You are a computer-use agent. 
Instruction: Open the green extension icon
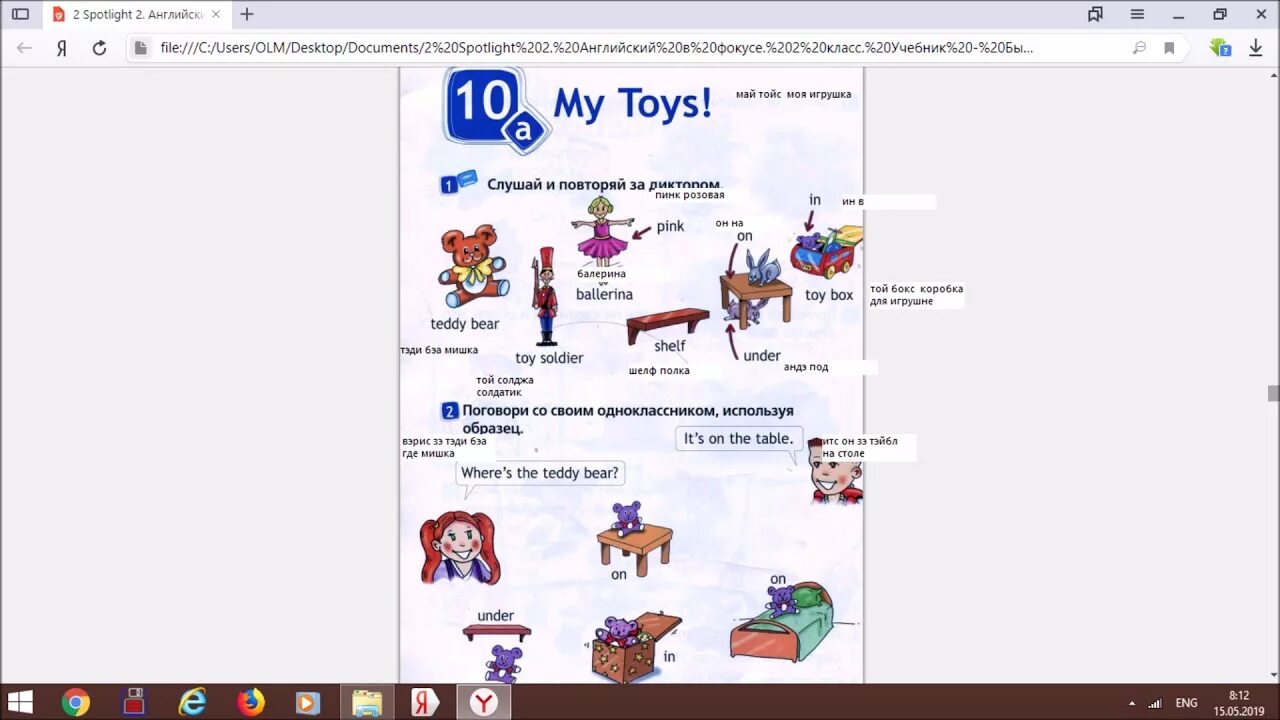tap(1220, 47)
